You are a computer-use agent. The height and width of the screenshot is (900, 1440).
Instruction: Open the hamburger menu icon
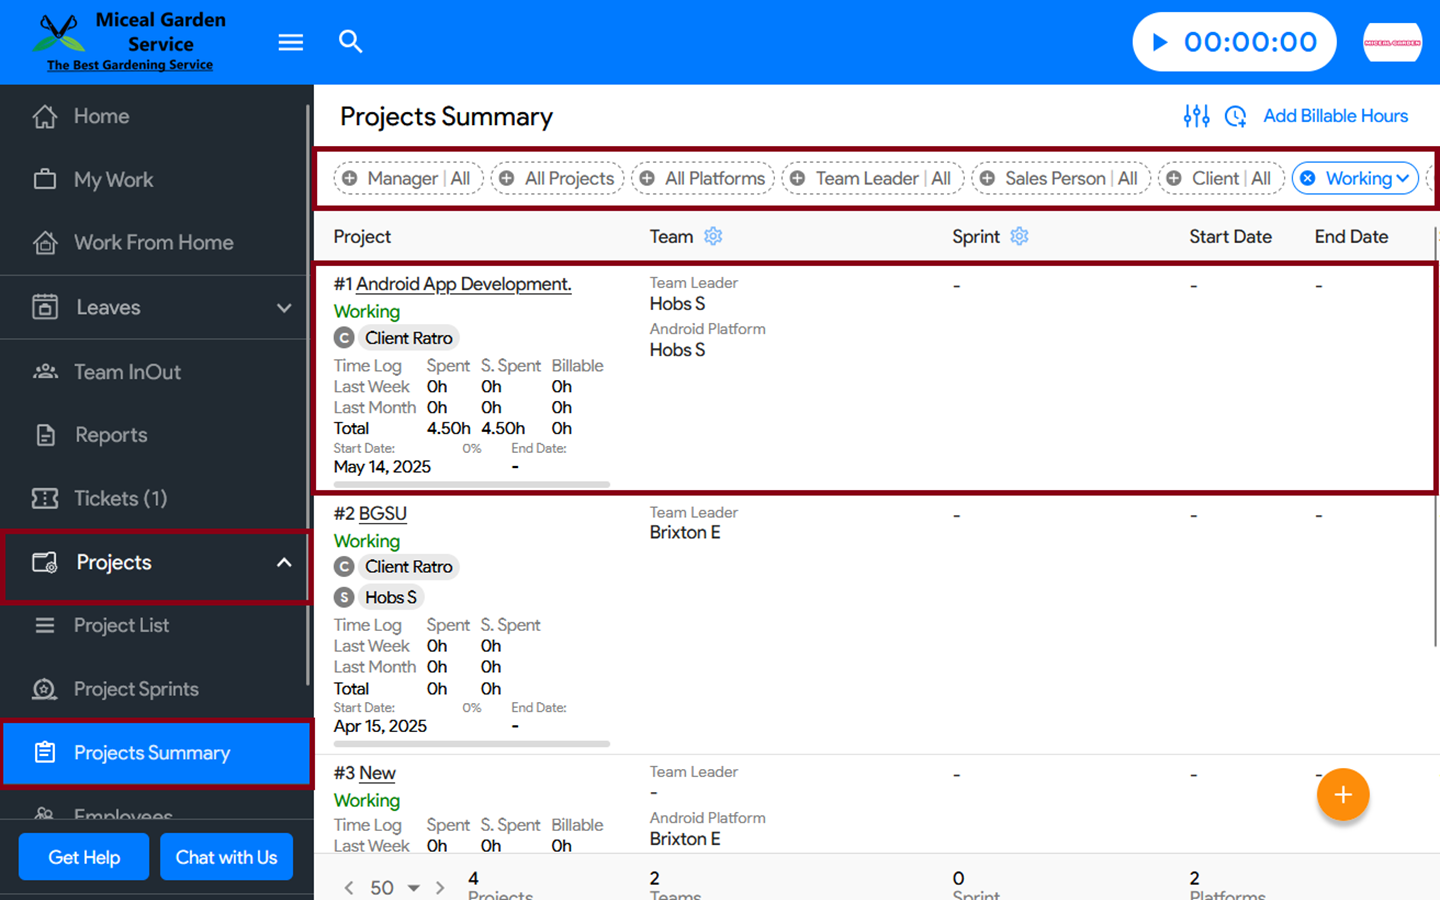pyautogui.click(x=290, y=42)
